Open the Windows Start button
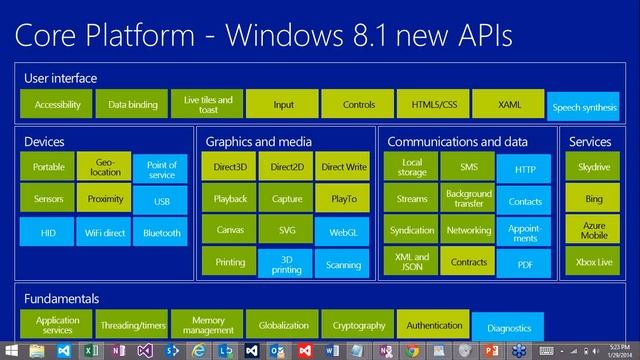 coord(11,351)
